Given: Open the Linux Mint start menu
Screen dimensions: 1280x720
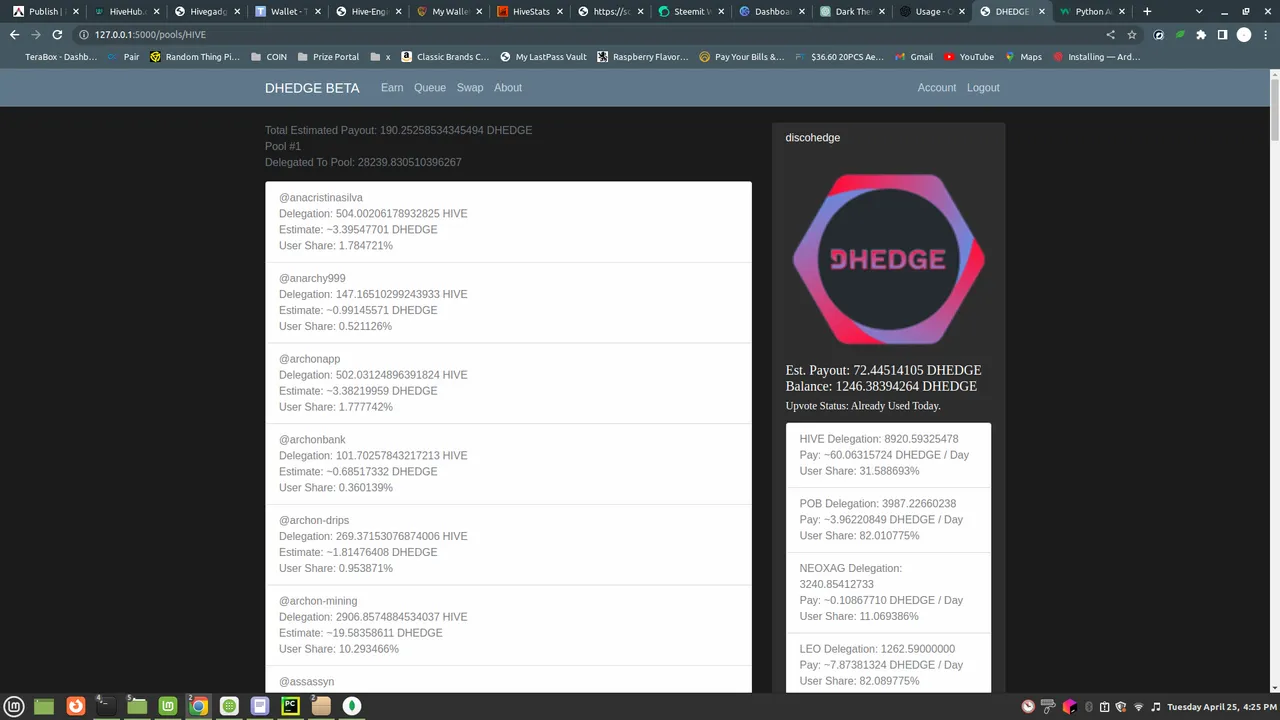Looking at the screenshot, I should [15, 706].
